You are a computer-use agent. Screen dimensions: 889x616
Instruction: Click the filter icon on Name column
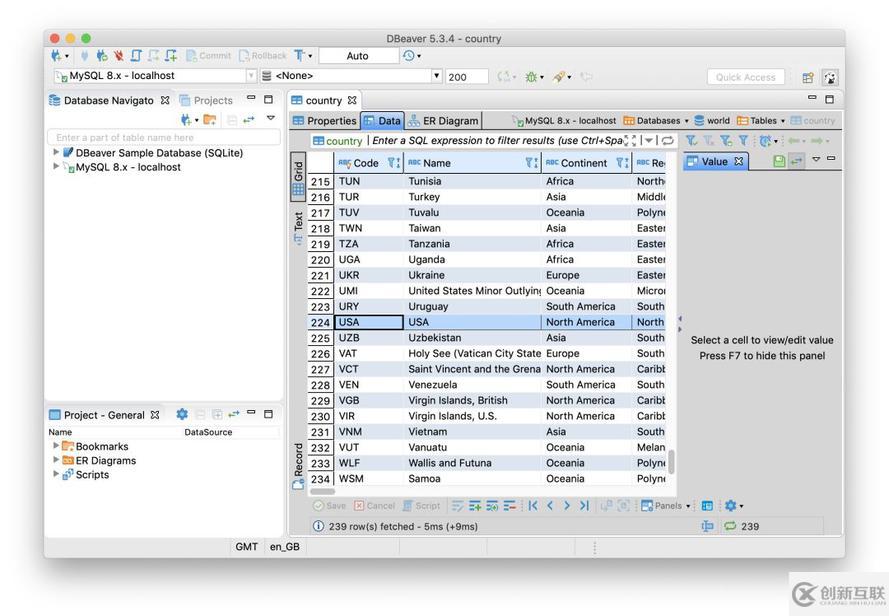tap(530, 163)
